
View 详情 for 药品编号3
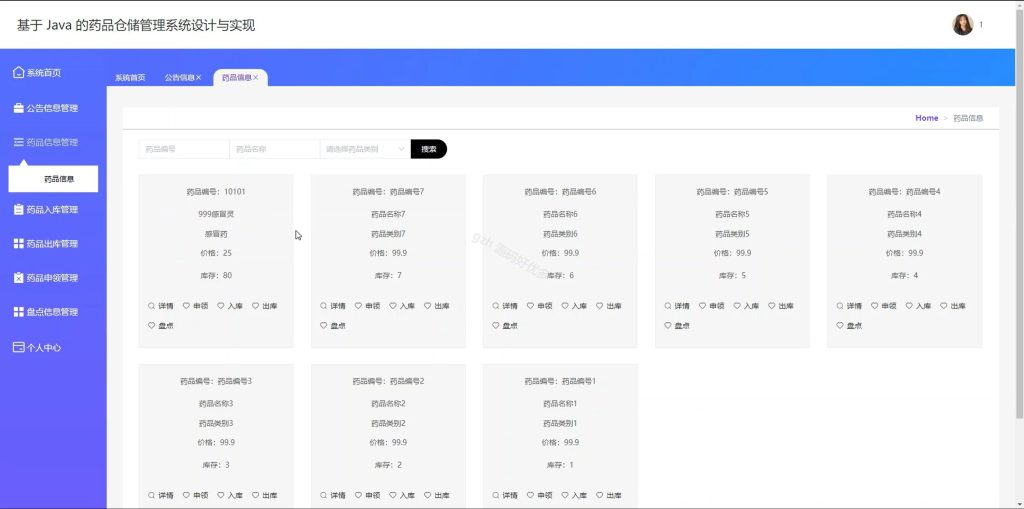161,495
